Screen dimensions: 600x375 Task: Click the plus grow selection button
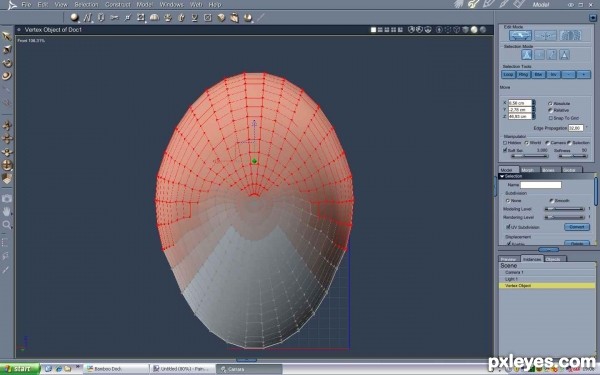[584, 75]
